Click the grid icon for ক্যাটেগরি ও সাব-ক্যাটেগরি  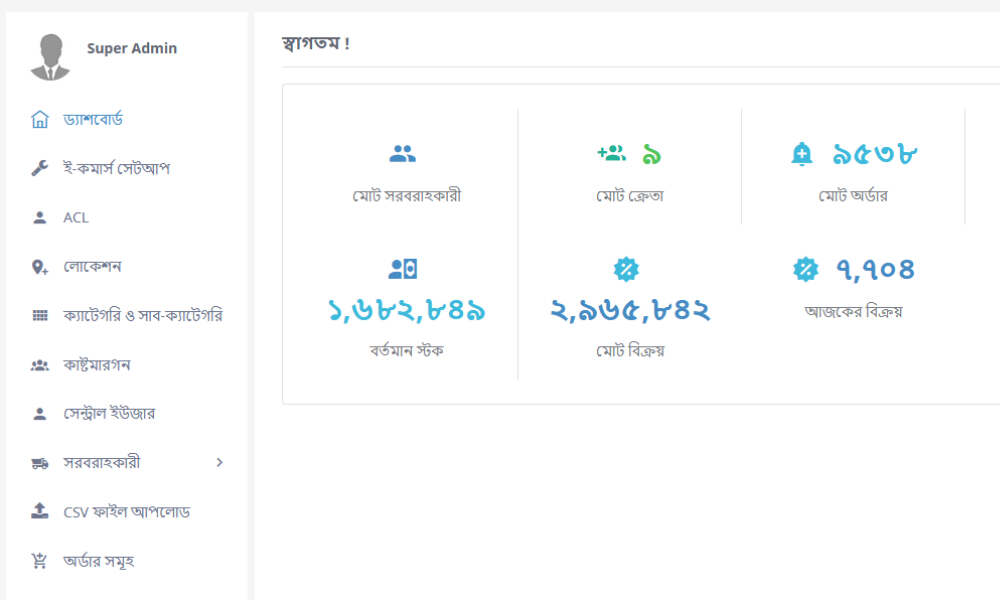[40, 316]
